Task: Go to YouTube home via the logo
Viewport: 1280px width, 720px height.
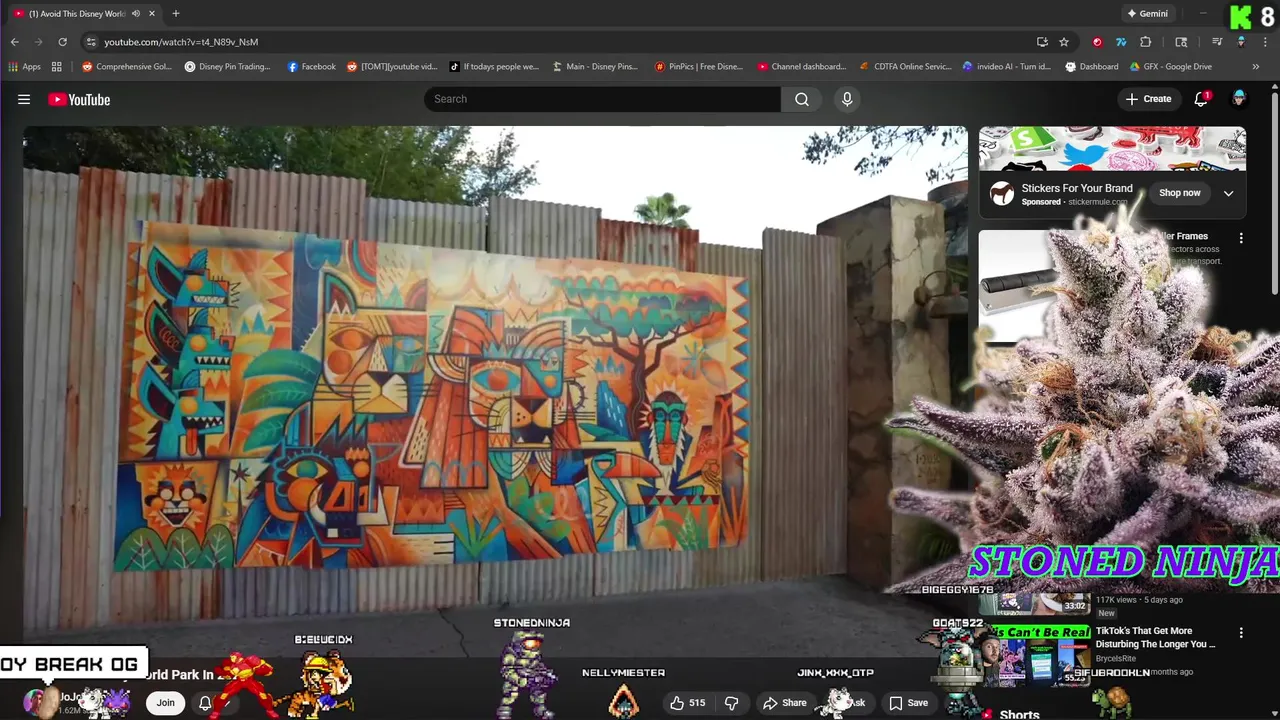Action: pos(79,99)
